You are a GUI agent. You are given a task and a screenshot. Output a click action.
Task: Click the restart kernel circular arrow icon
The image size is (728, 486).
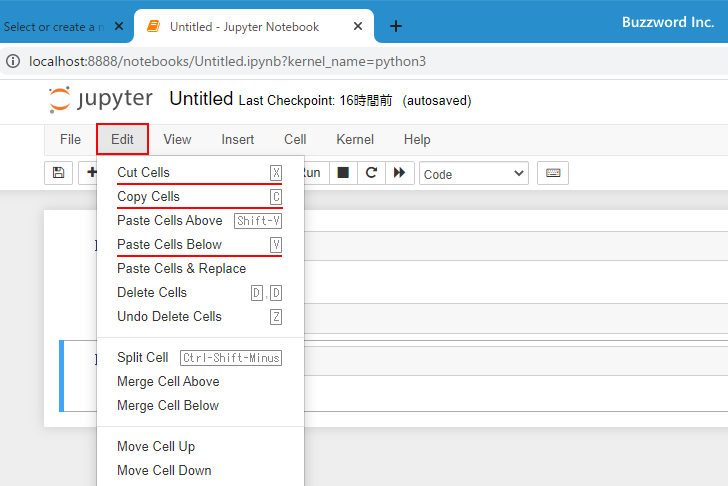coord(371,173)
